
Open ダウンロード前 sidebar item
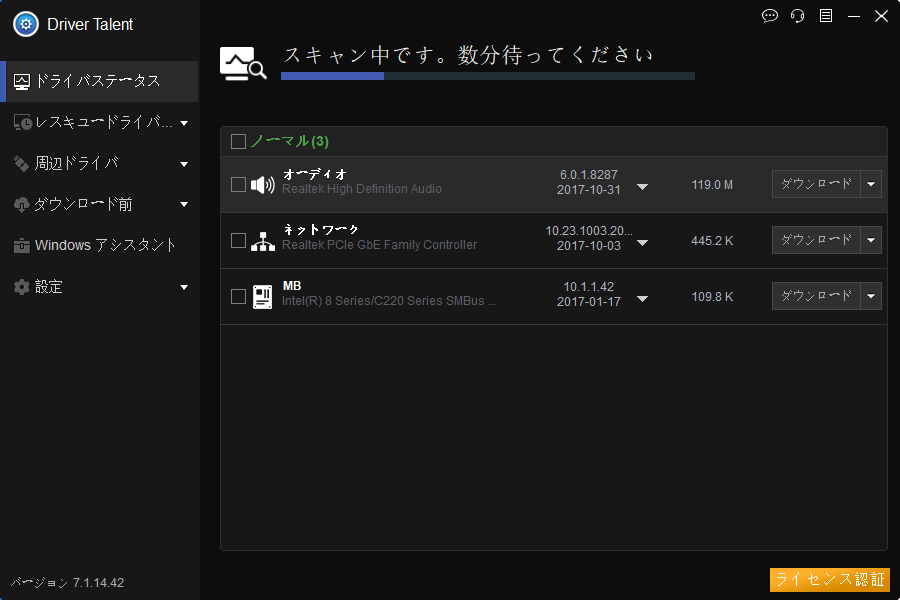pyautogui.click(x=100, y=204)
